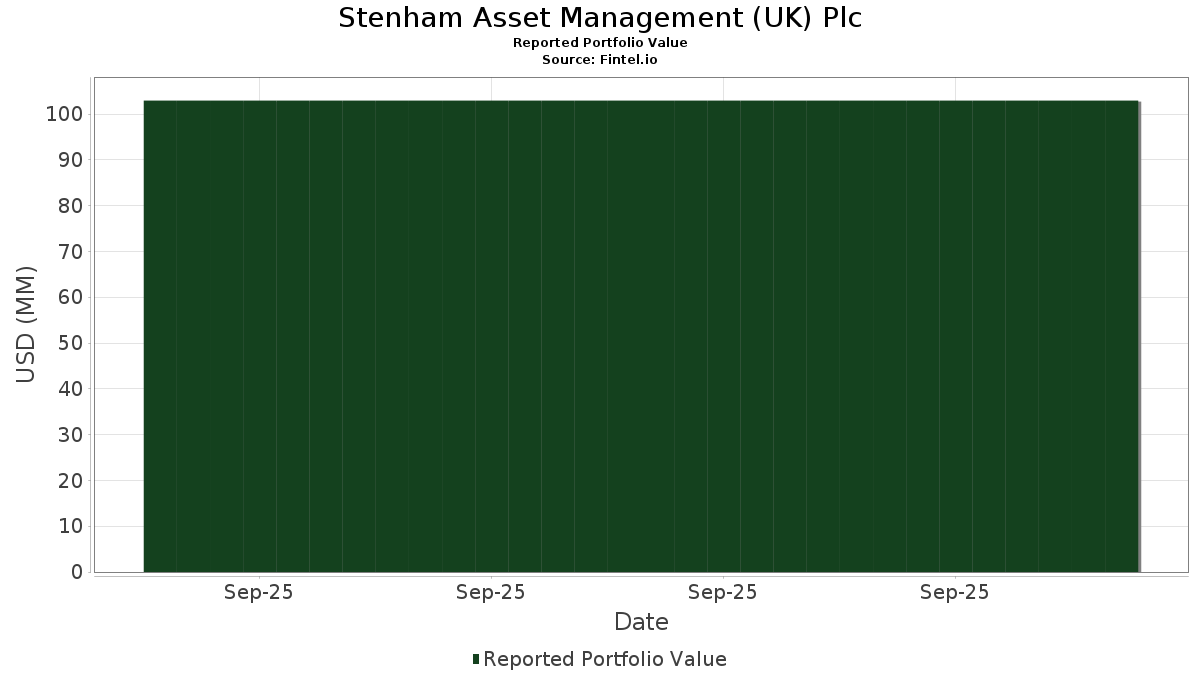Select the 70 y-axis tick label

[69, 252]
